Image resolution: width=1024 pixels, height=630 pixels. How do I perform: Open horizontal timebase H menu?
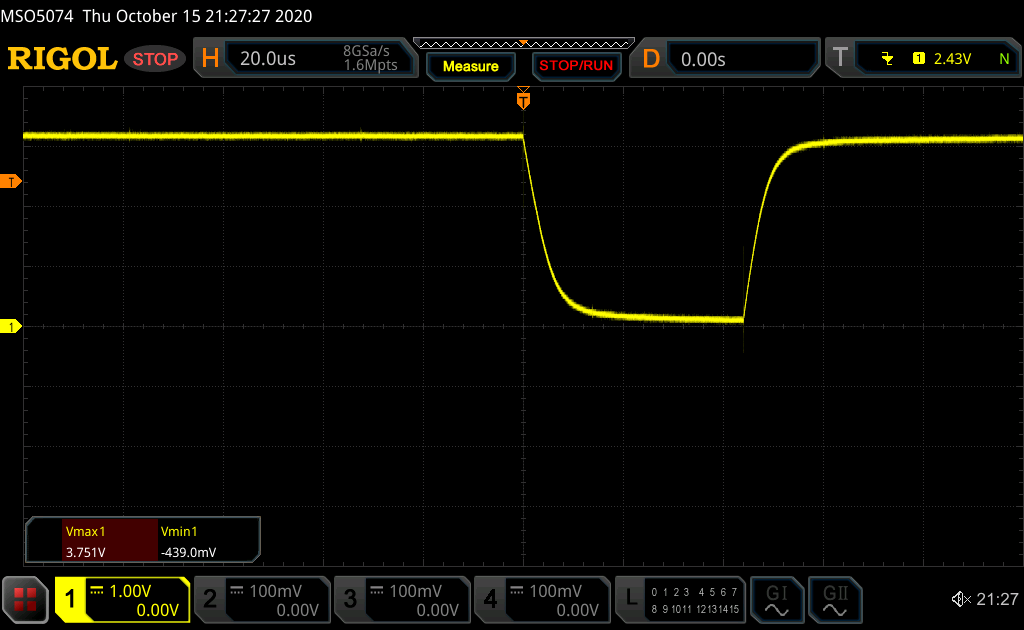click(210, 59)
